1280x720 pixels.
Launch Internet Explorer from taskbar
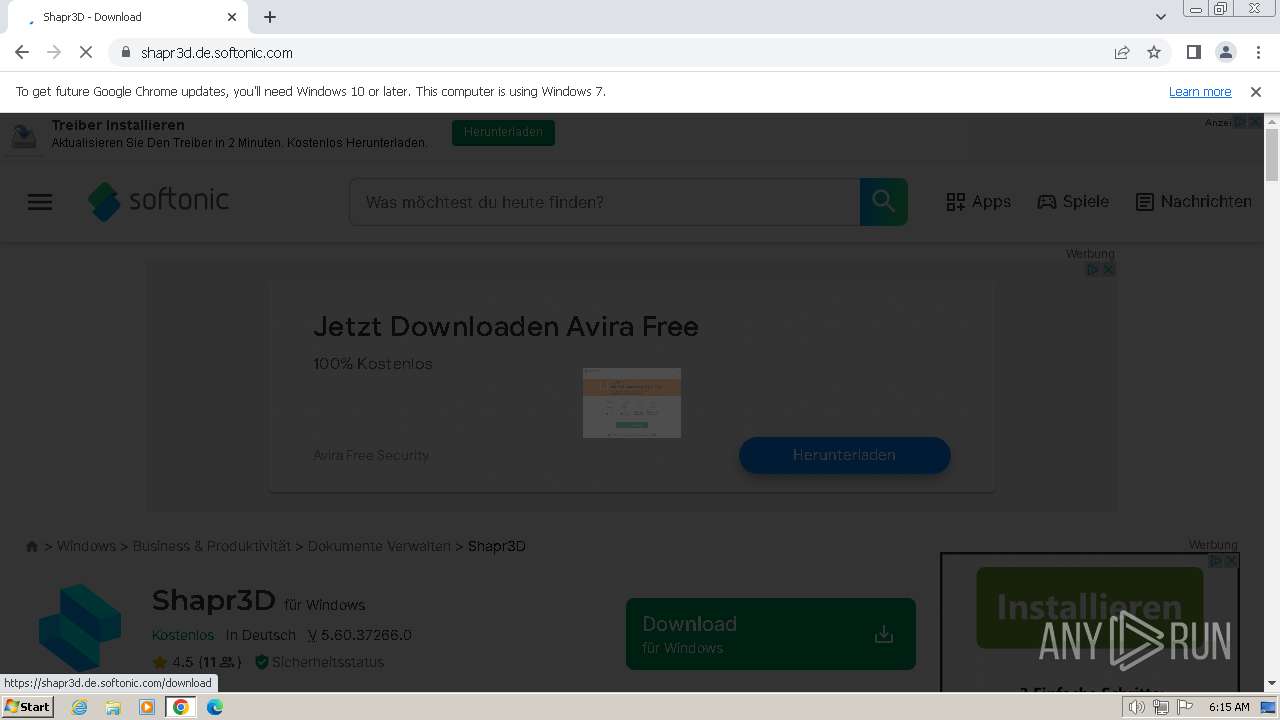tap(79, 707)
